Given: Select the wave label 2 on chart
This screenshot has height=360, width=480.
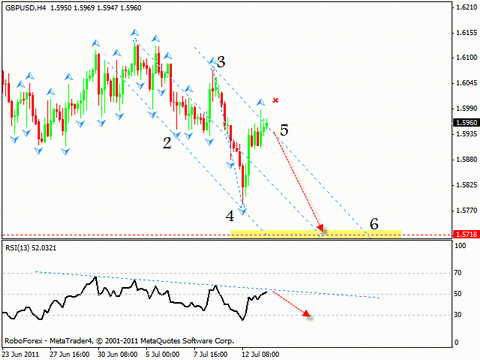Looking at the screenshot, I should point(167,143).
